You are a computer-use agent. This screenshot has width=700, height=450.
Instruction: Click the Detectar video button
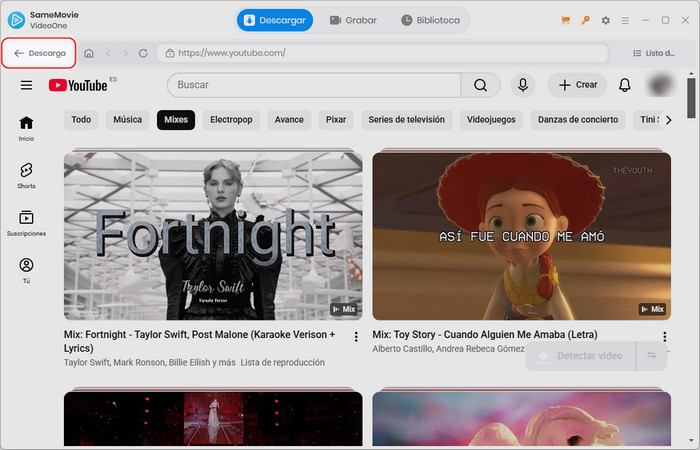580,356
